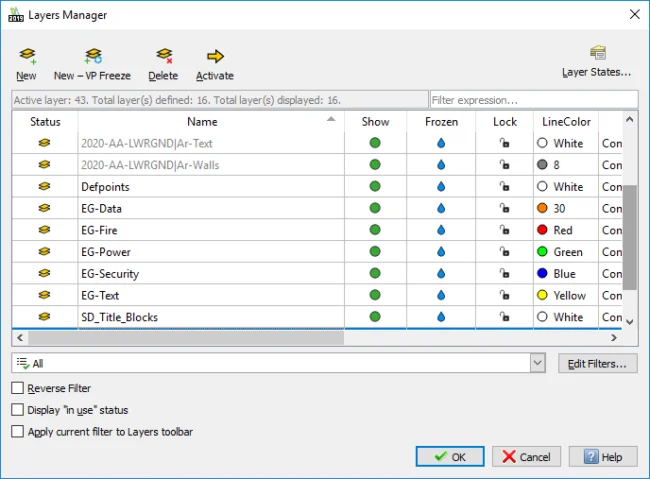Screen dimensions: 650x479
Task: Enable Apply current filter to Layers toolbar
Action: tap(17, 432)
